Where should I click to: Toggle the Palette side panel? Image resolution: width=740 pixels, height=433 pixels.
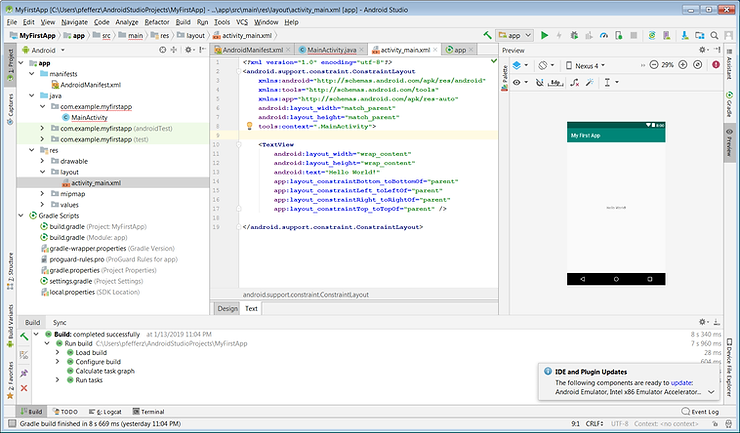point(504,78)
